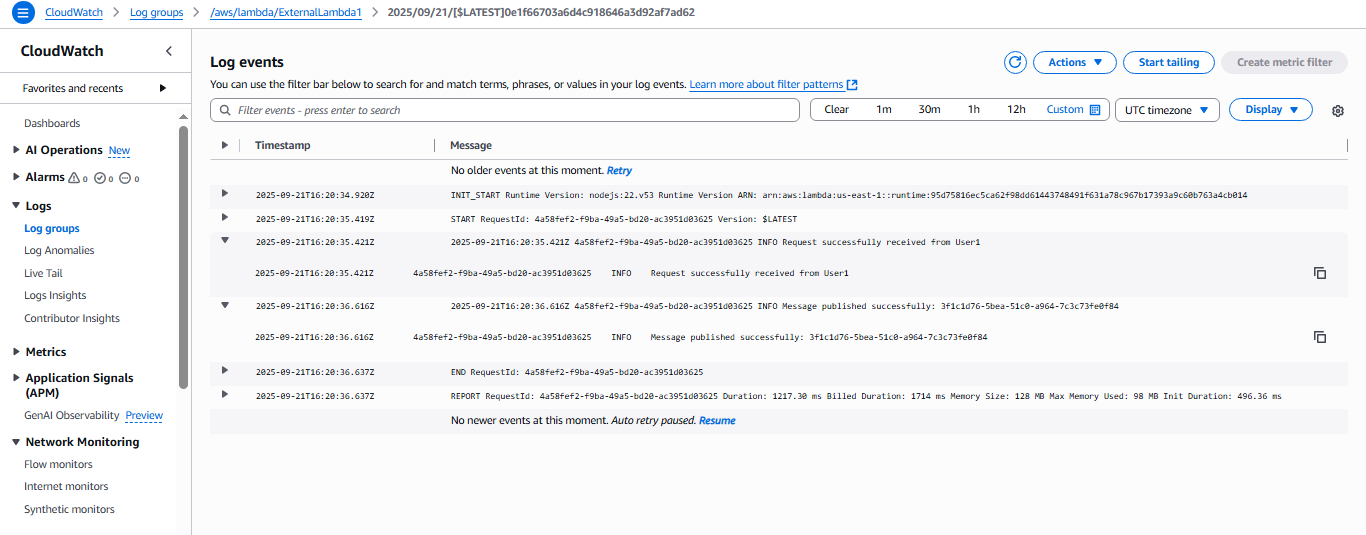Select the 30m time range

pyautogui.click(x=929, y=110)
